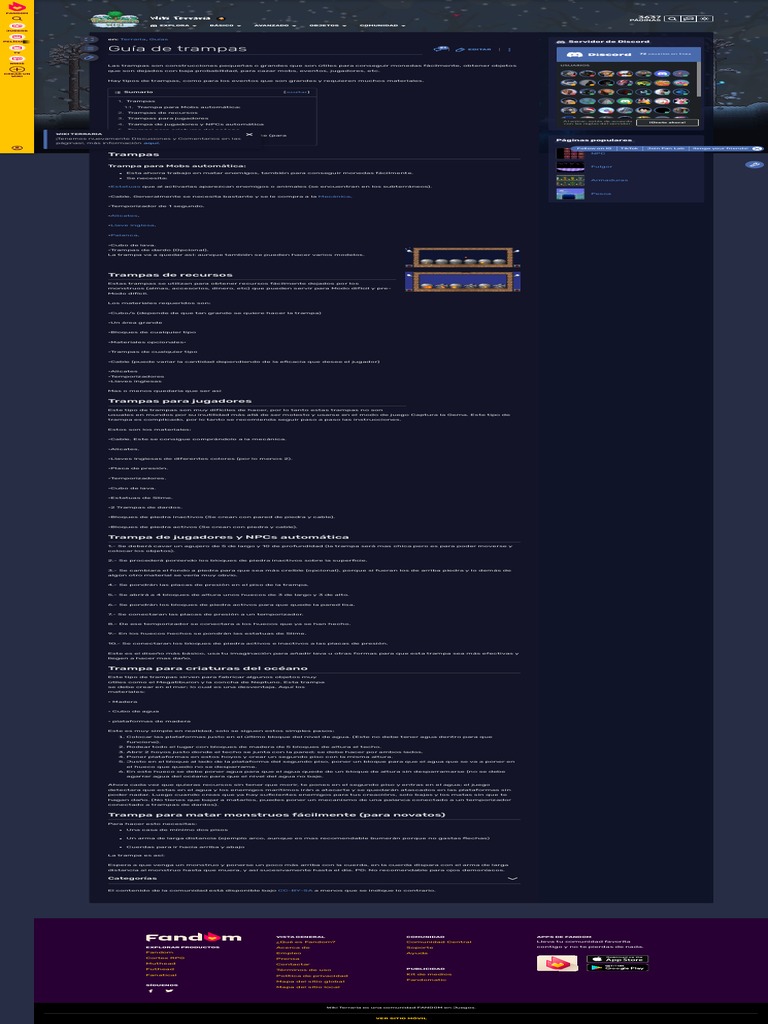Open the Armaduras popular page link
768x1024 pixels.
609,180
